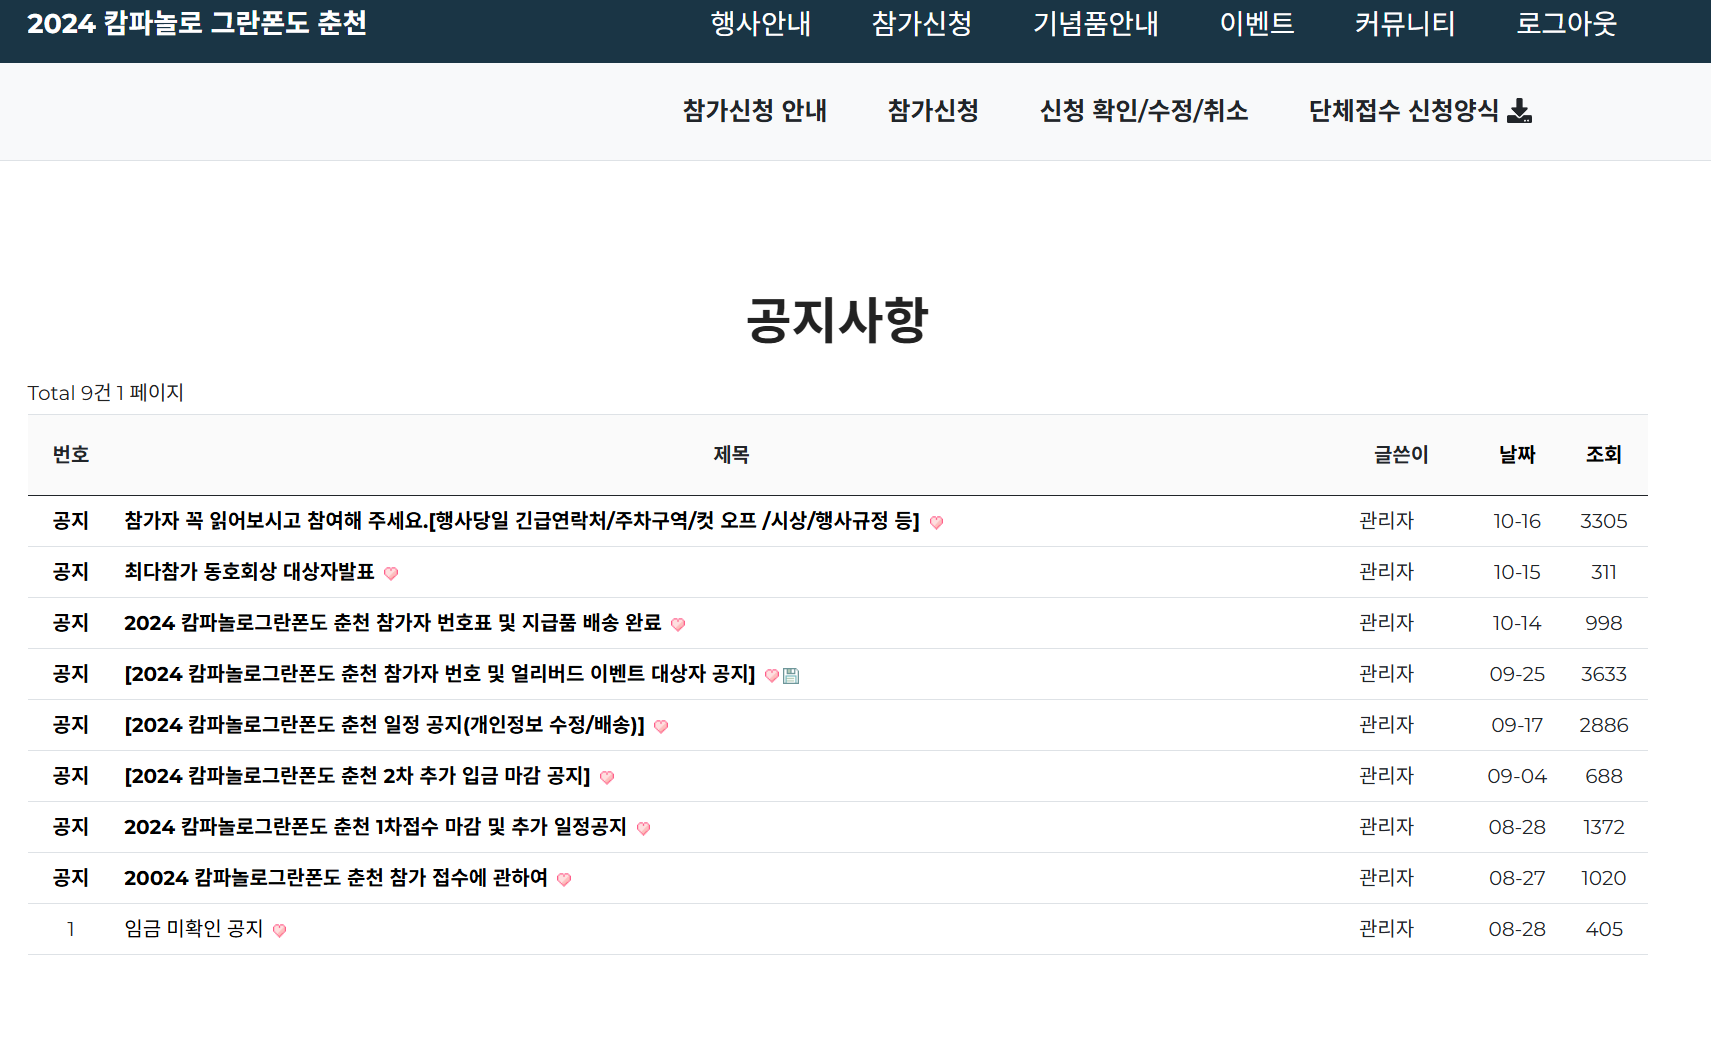Click the heart icon on 2차 추가 입금 마감 row
1711x1038 pixels.
point(607,777)
